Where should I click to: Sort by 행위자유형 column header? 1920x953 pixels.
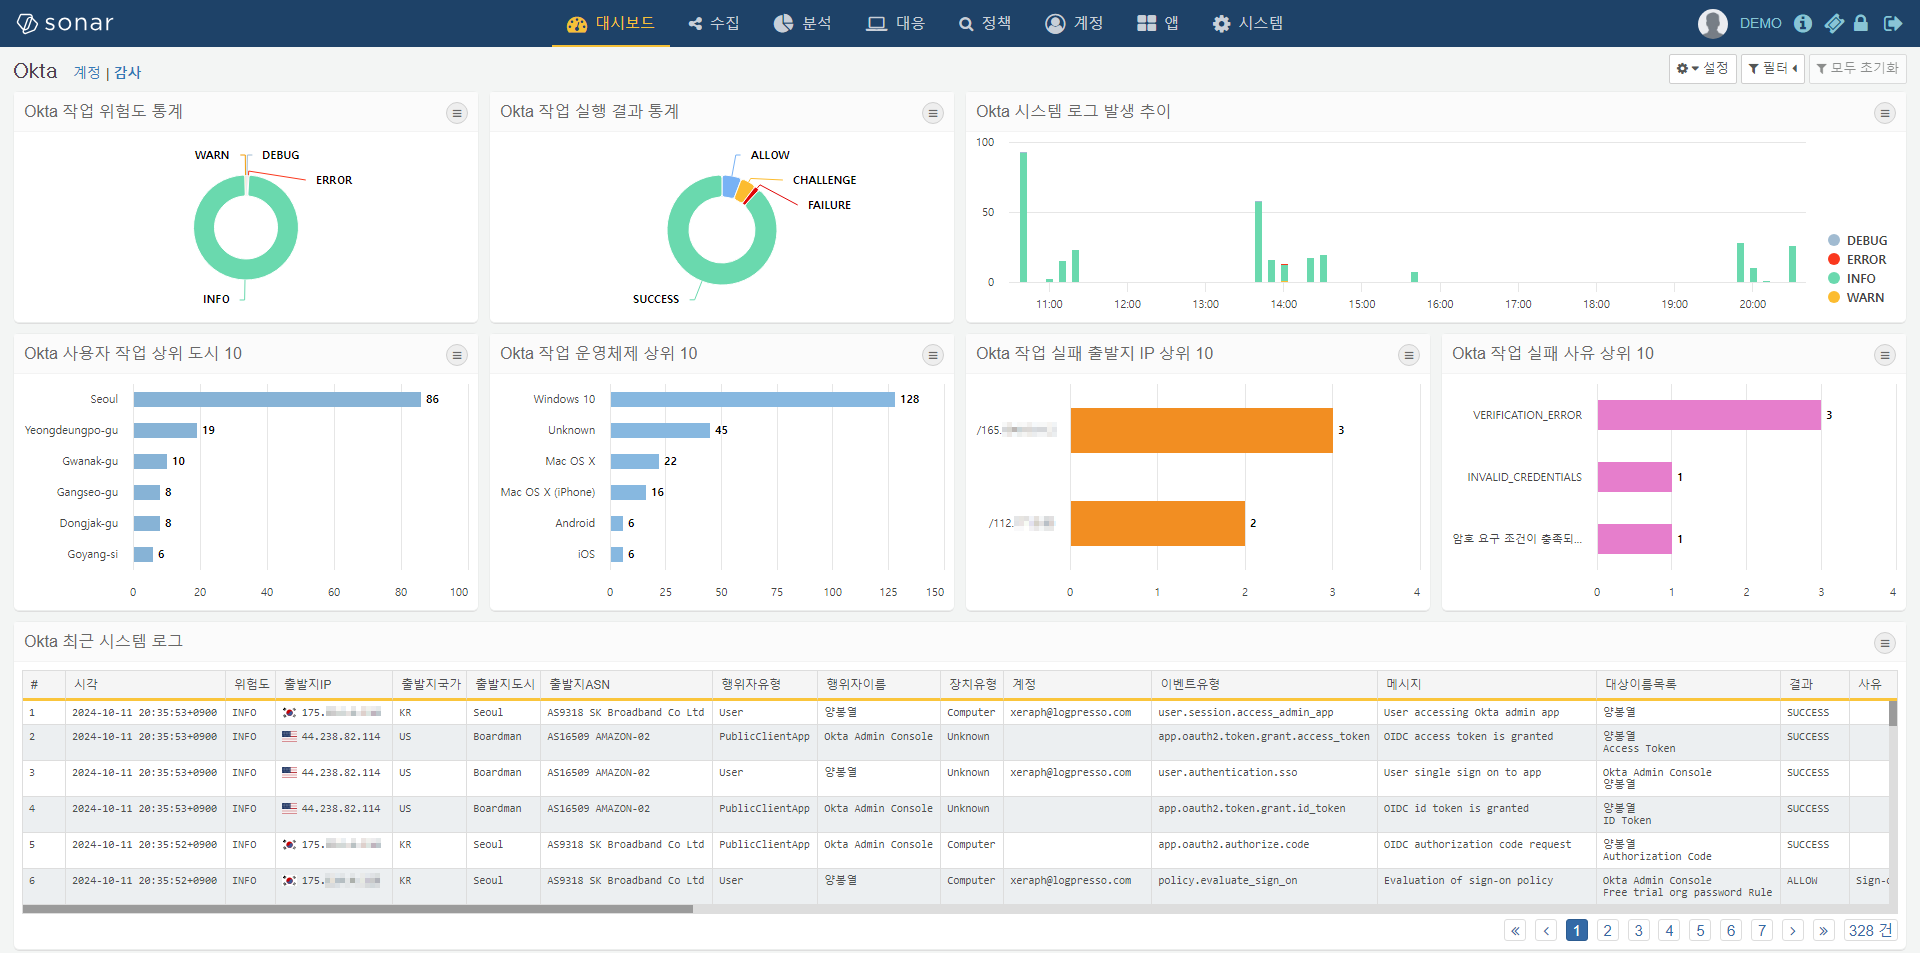tap(765, 684)
